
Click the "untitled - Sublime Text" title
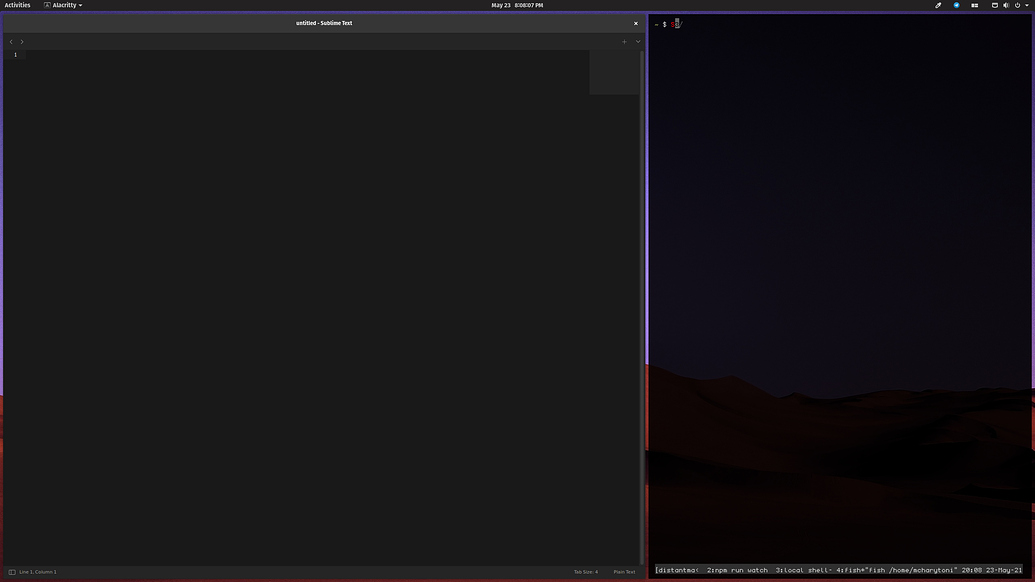pos(323,23)
